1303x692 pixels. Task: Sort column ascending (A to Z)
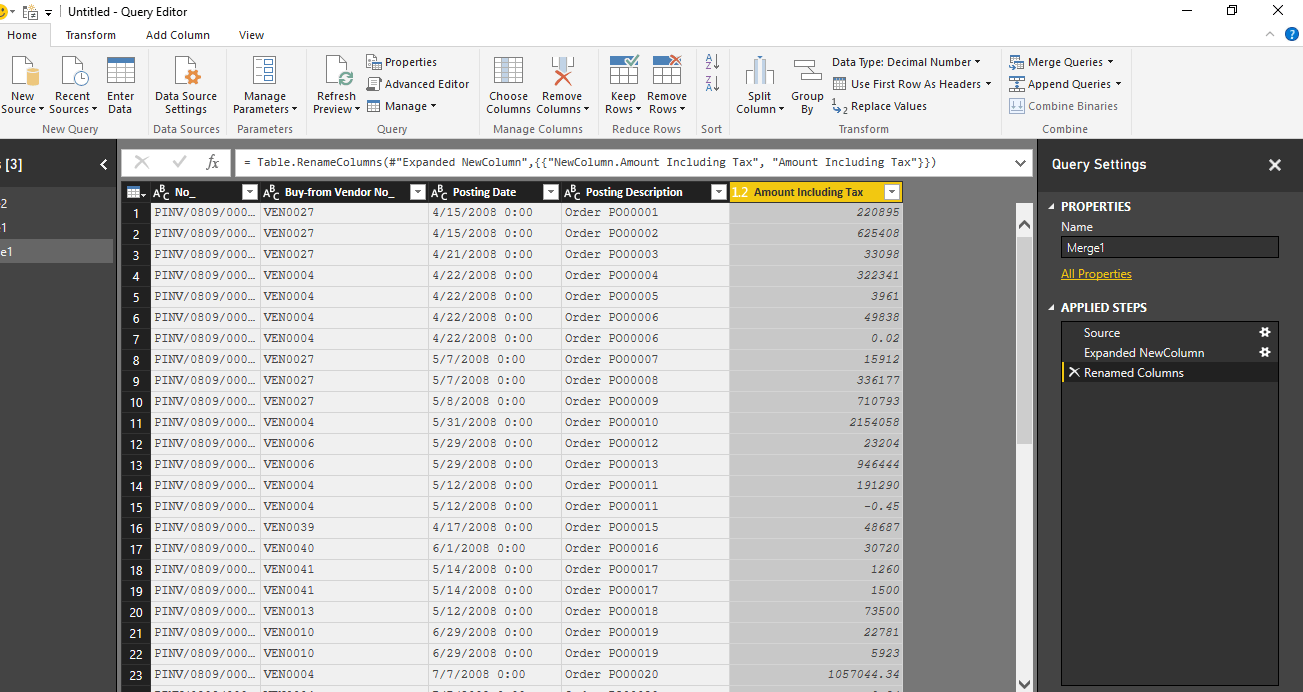point(712,62)
